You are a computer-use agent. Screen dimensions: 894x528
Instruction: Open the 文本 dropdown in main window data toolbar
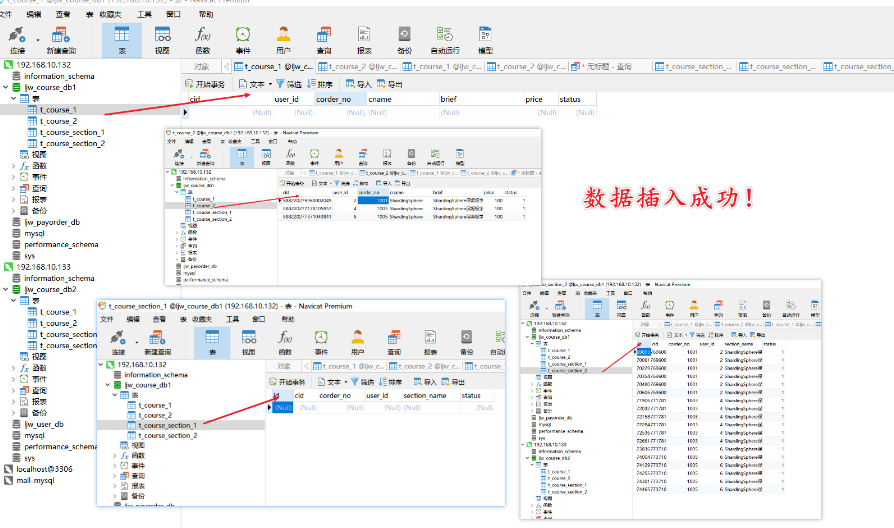pos(255,84)
